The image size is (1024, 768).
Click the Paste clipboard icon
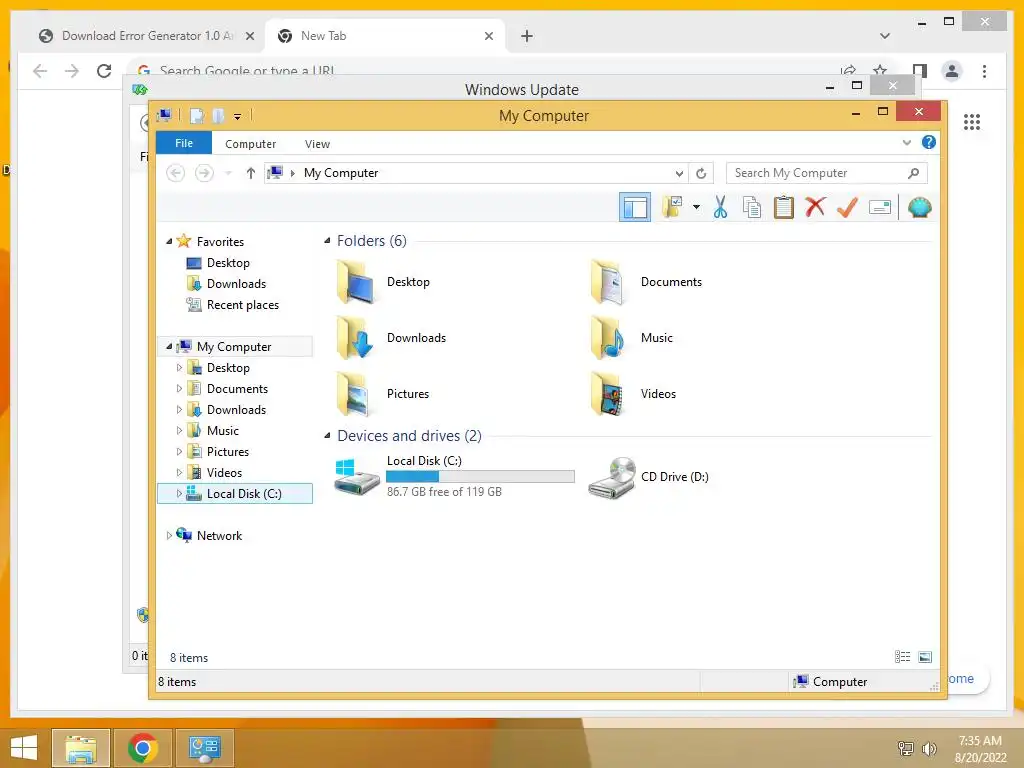[784, 208]
